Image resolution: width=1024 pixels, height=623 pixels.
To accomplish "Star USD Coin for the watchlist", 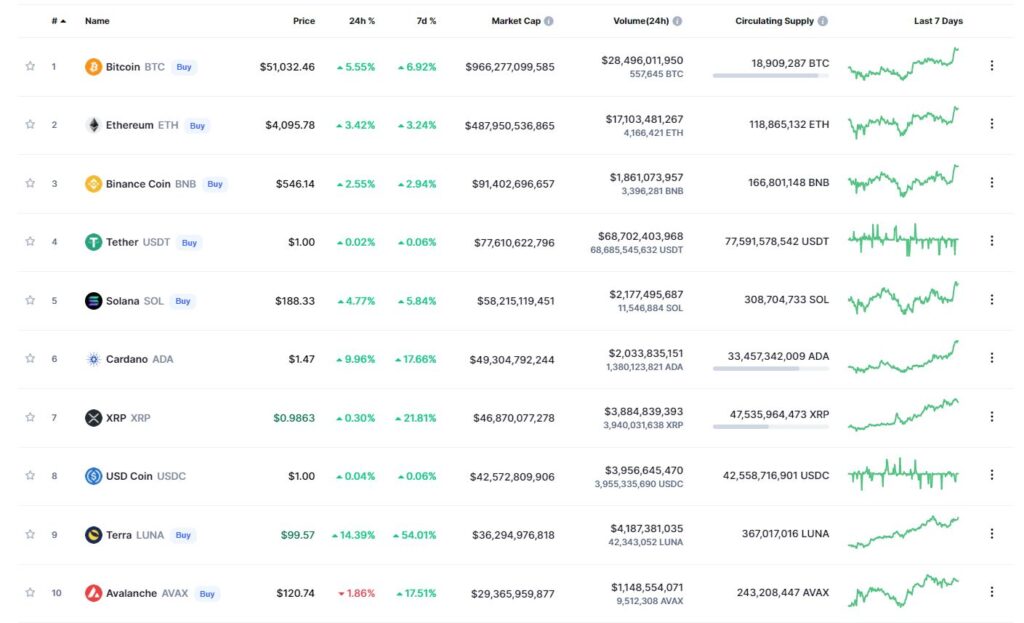I will 30,475.
